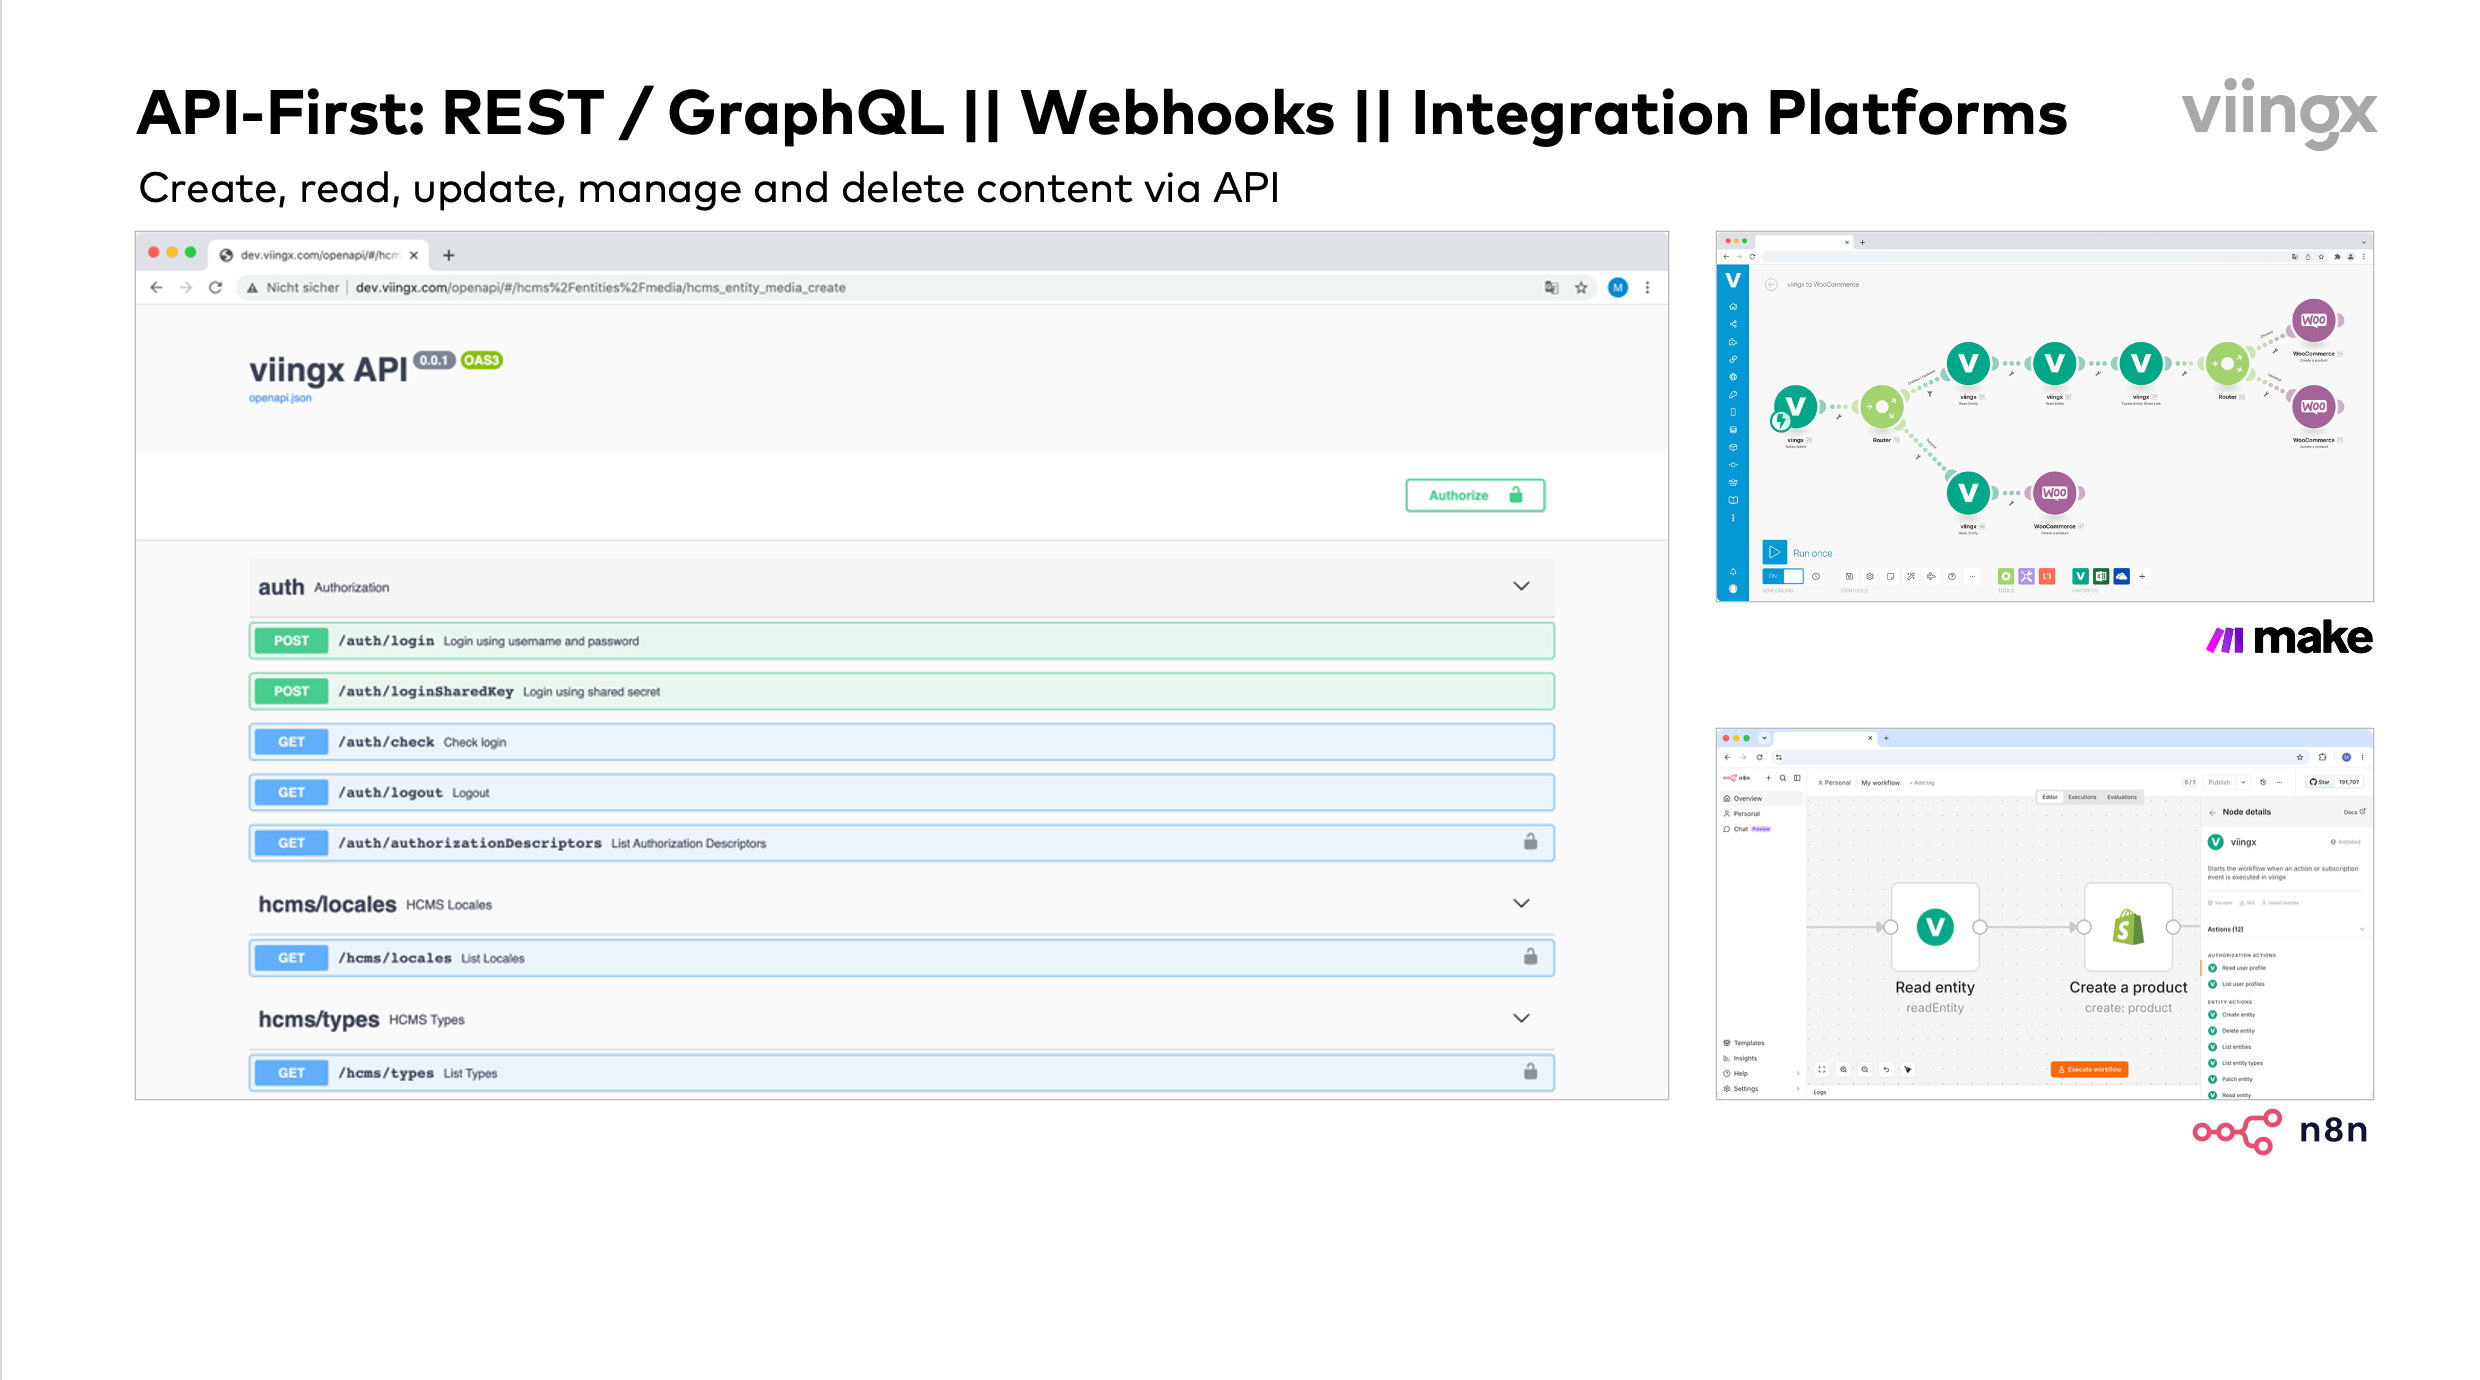Click the viingx Subscription trigger module
This screenshot has height=1380, width=2480.
pyautogui.click(x=1796, y=408)
